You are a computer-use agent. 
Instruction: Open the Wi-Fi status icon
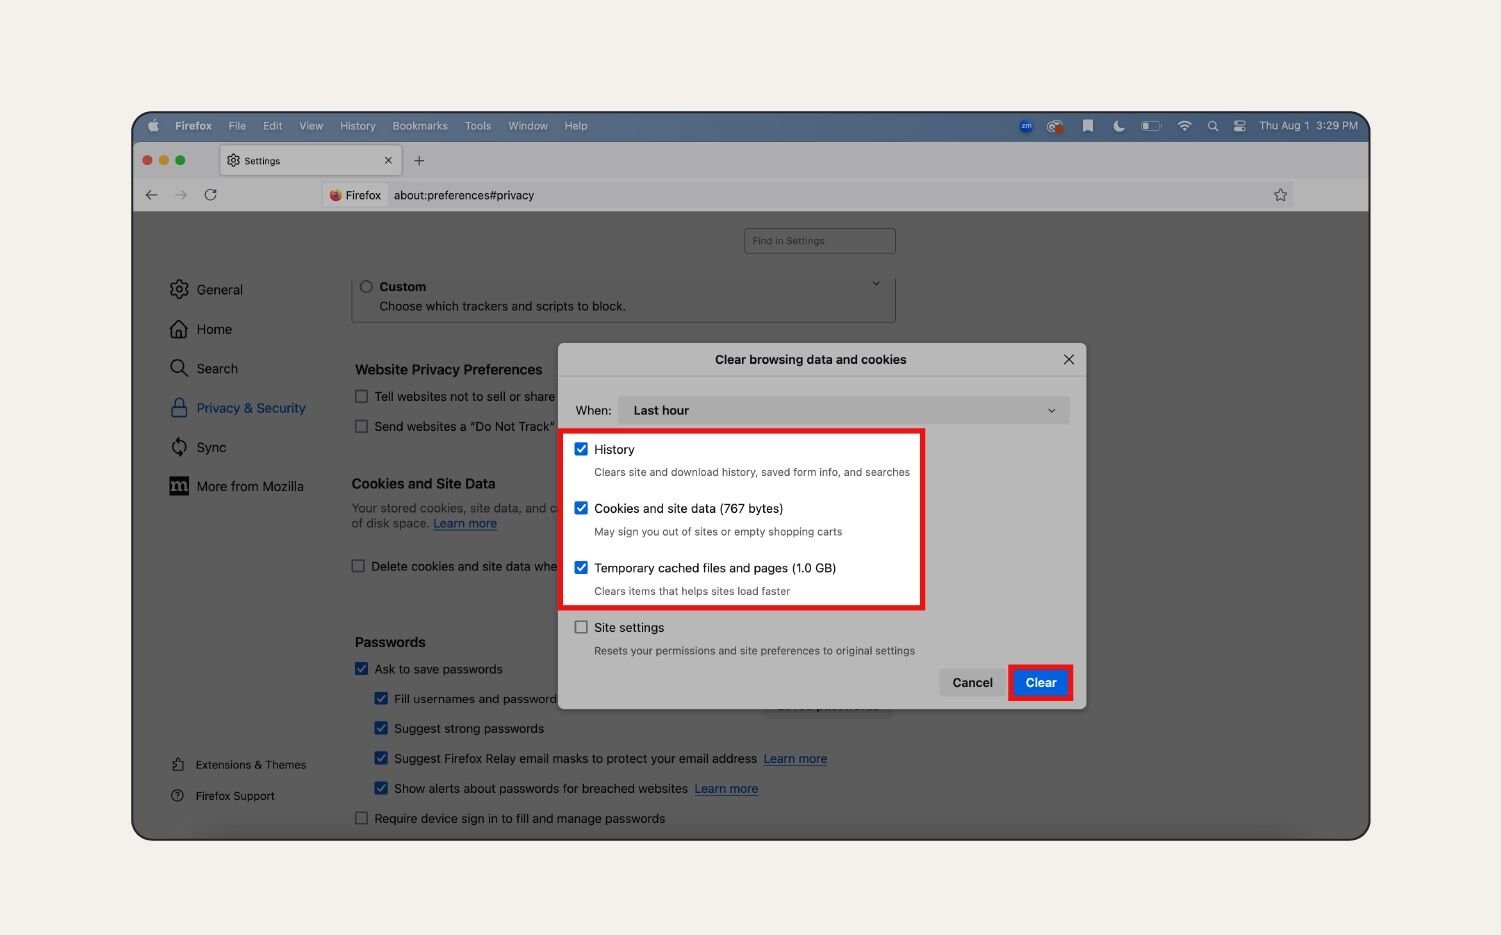pos(1184,126)
